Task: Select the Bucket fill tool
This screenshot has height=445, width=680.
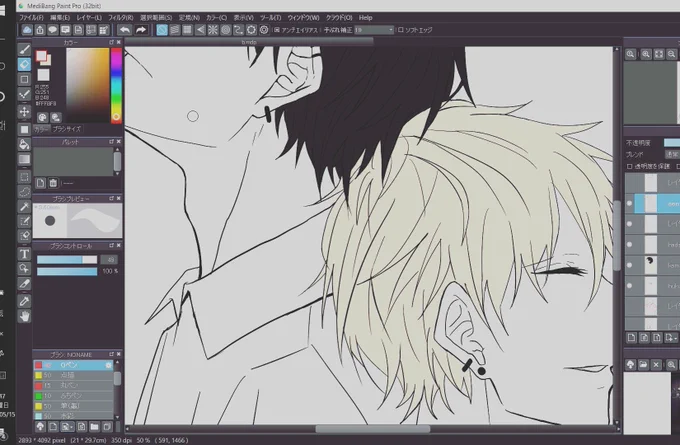Action: [x=24, y=144]
